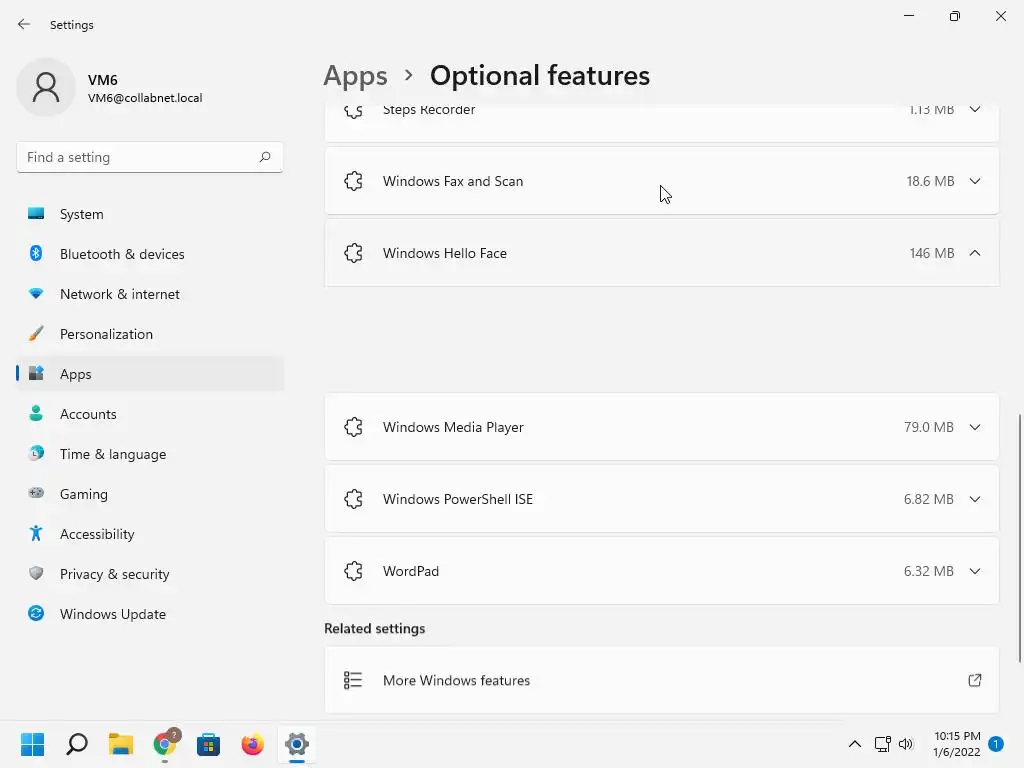Click the Windows Hello Face puzzle icon
The height and width of the screenshot is (768, 1024).
coord(353,253)
